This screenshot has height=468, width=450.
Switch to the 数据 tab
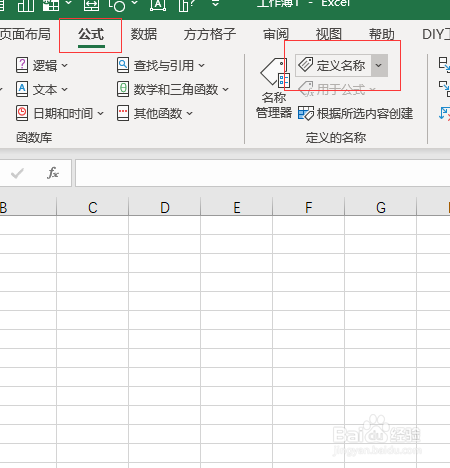(144, 35)
